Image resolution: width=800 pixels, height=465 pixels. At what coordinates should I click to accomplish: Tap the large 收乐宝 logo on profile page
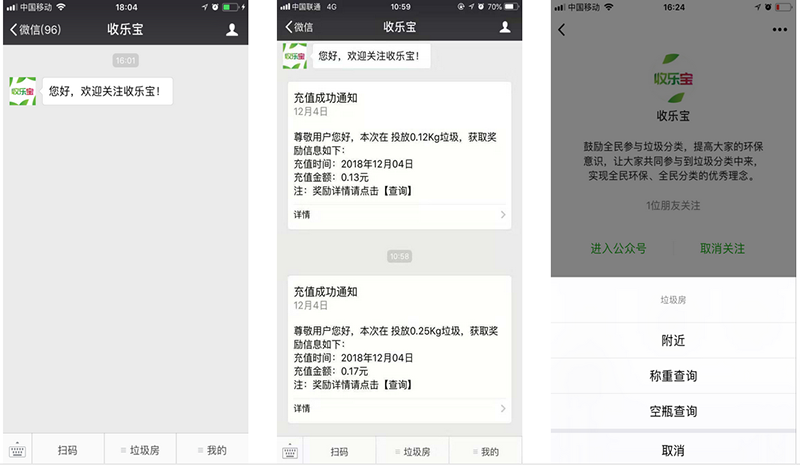[677, 73]
